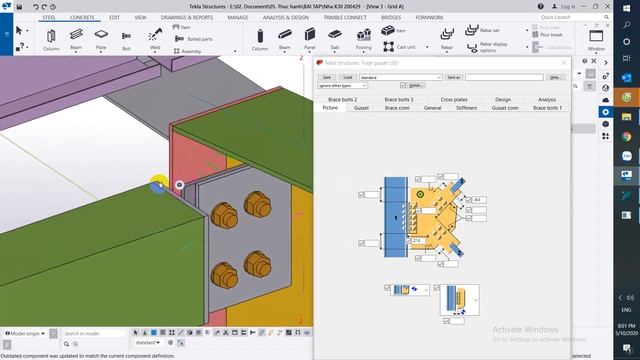This screenshot has width=640, height=360.
Task: Toggle checkbox under large gusset picture dropdown
Action: pos(446,321)
